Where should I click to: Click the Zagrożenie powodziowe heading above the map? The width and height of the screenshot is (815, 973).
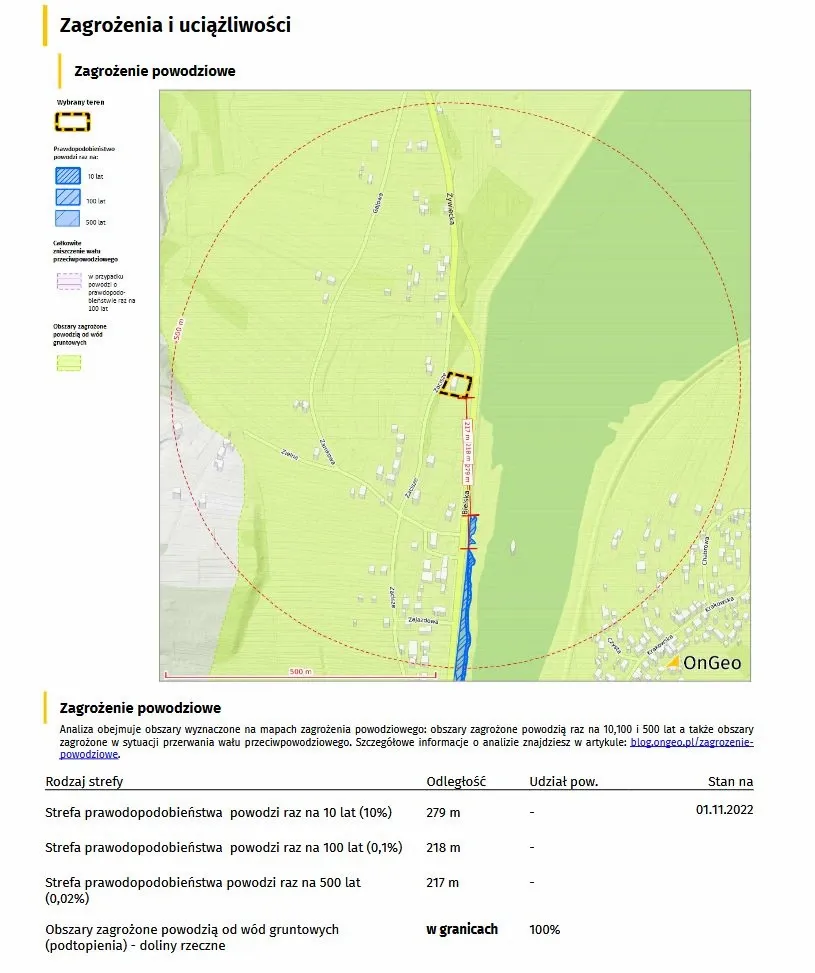click(155, 71)
